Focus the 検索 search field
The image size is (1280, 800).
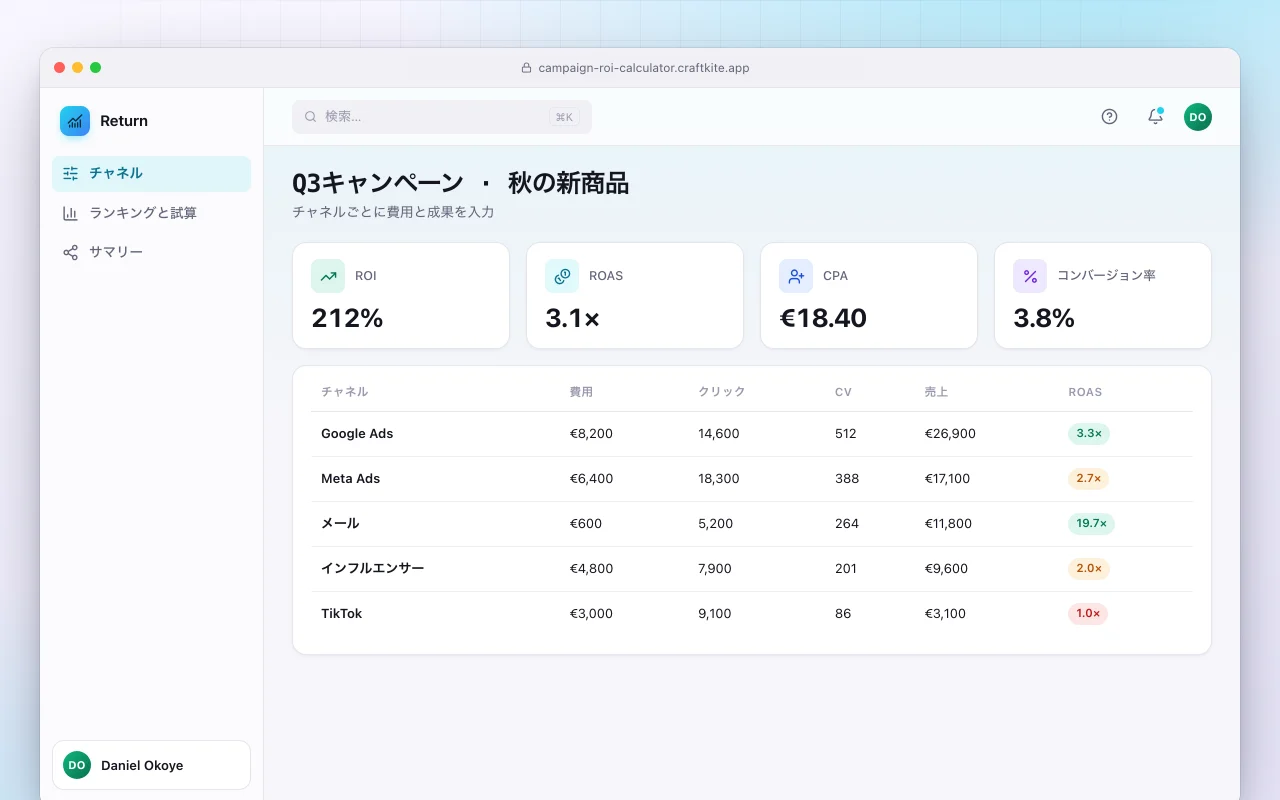coord(442,117)
